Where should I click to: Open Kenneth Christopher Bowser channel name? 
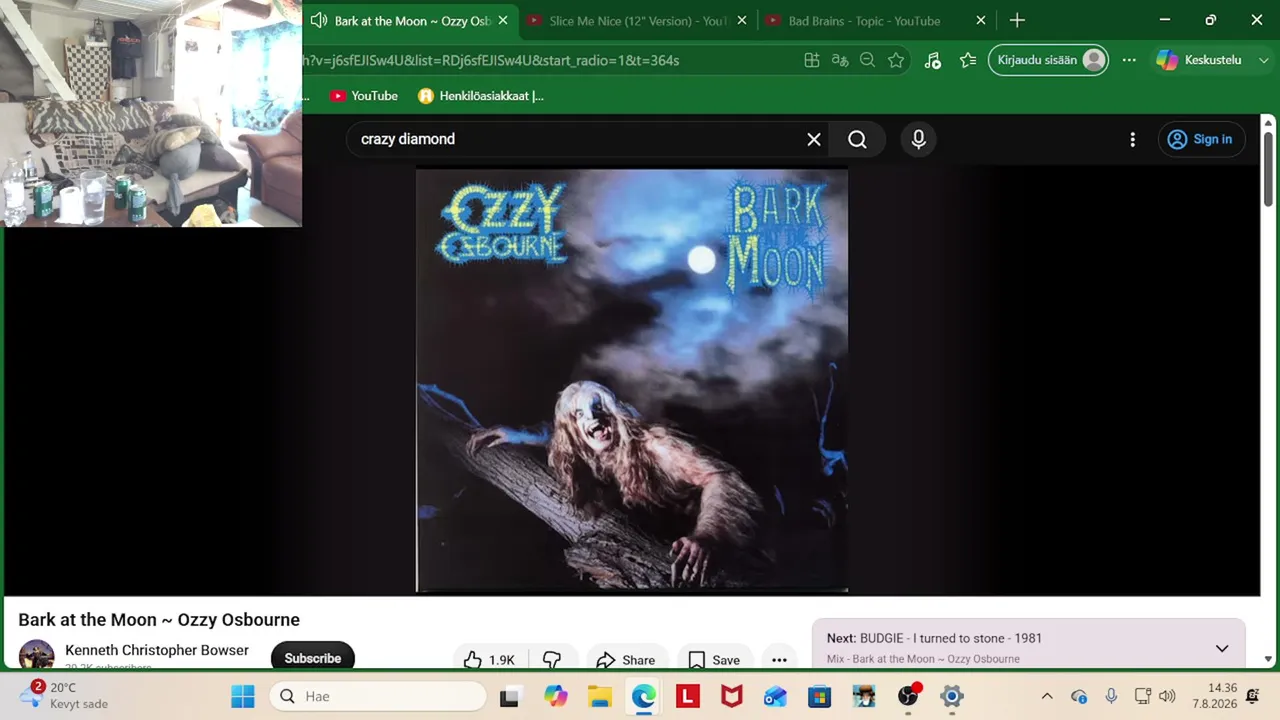pyautogui.click(x=157, y=650)
